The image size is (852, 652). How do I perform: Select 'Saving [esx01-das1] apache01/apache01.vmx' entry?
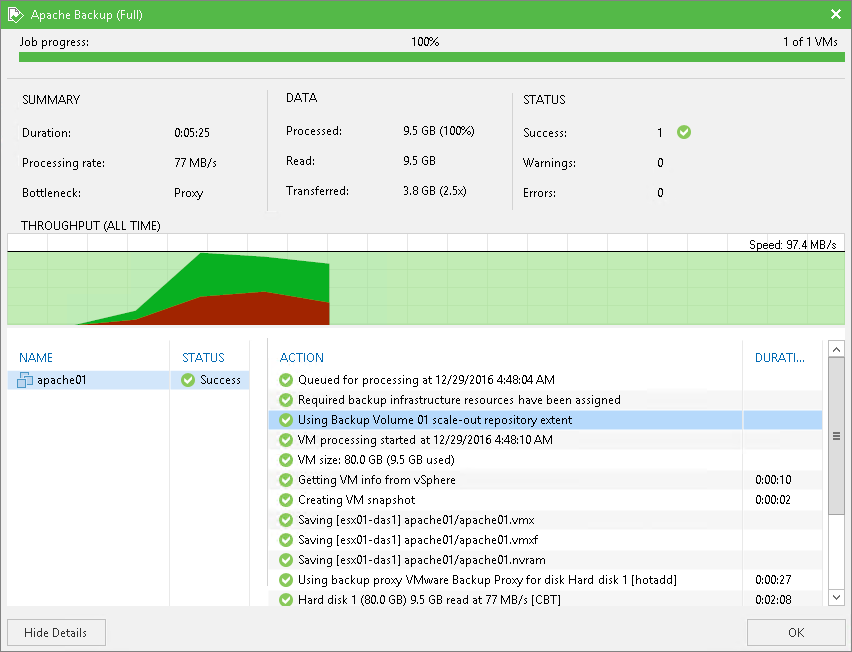[416, 520]
